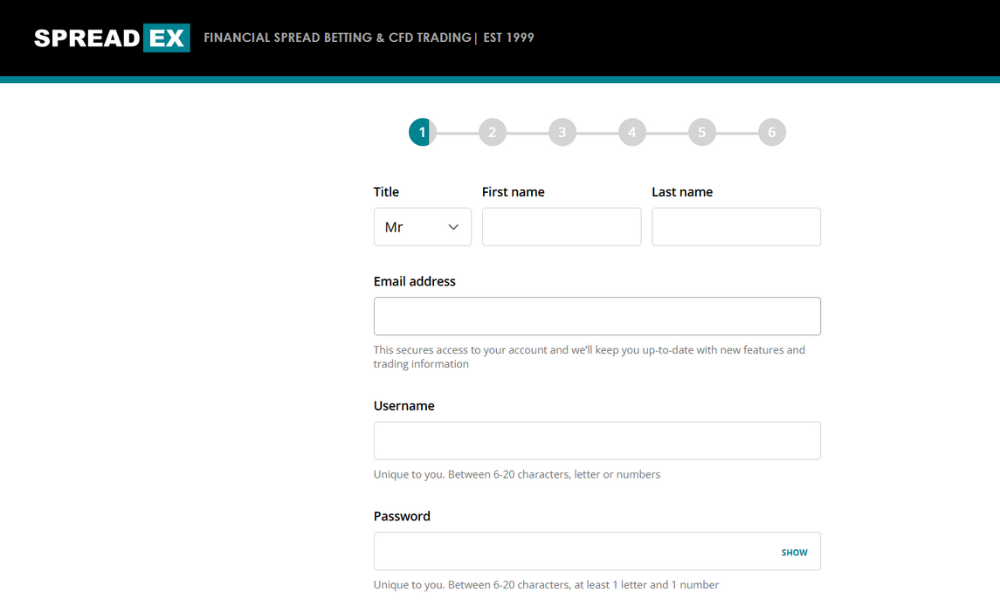
Task: Toggle SHOW to reveal the password
Action: click(x=794, y=552)
